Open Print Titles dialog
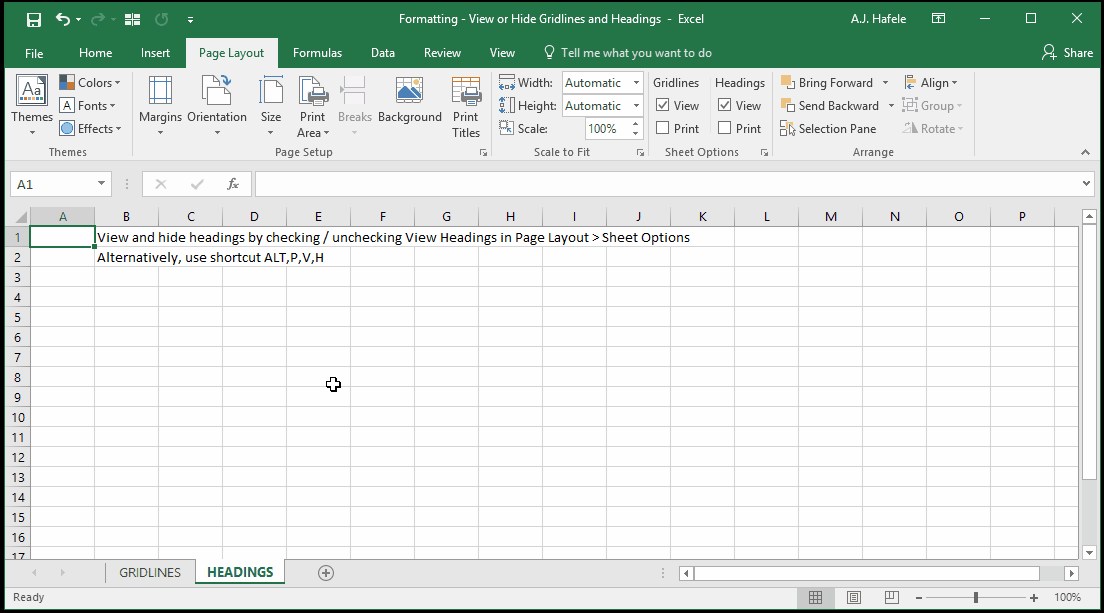This screenshot has height=613, width=1104. [x=466, y=106]
